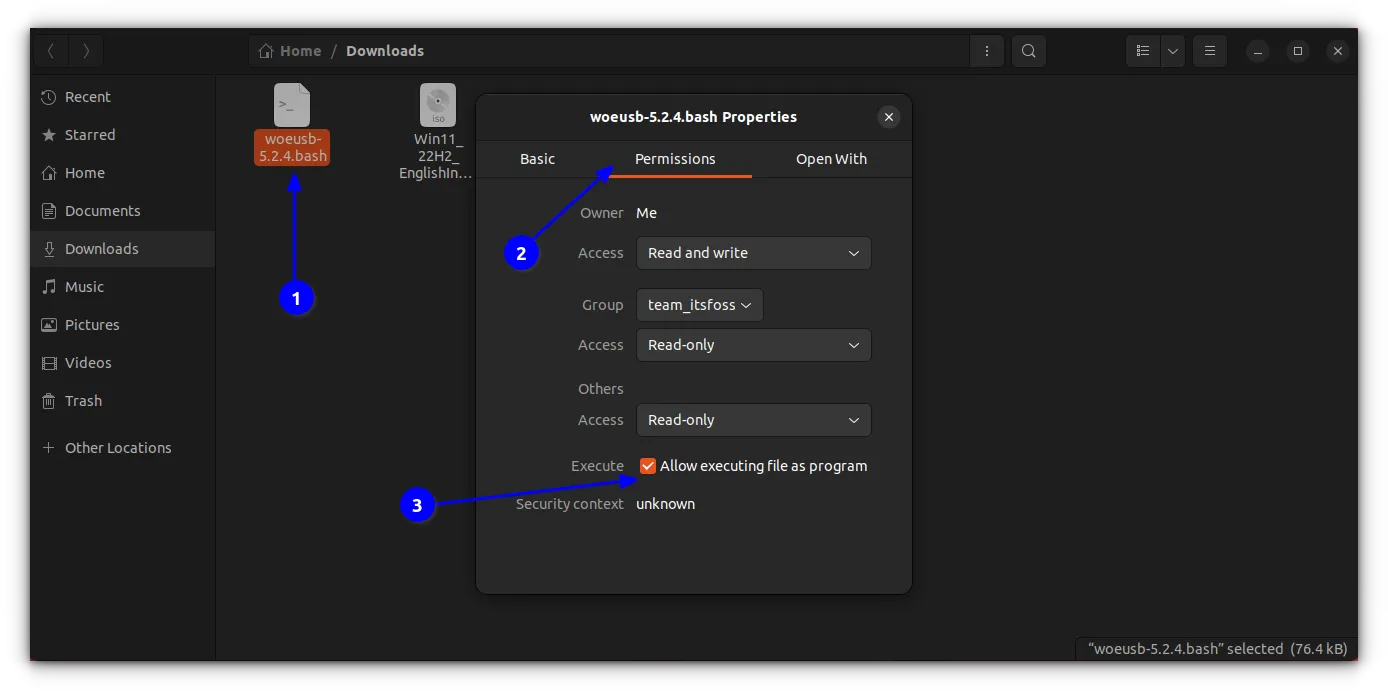The image size is (1388, 693).
Task: Open the Music folder in sidebar
Action: click(x=86, y=287)
